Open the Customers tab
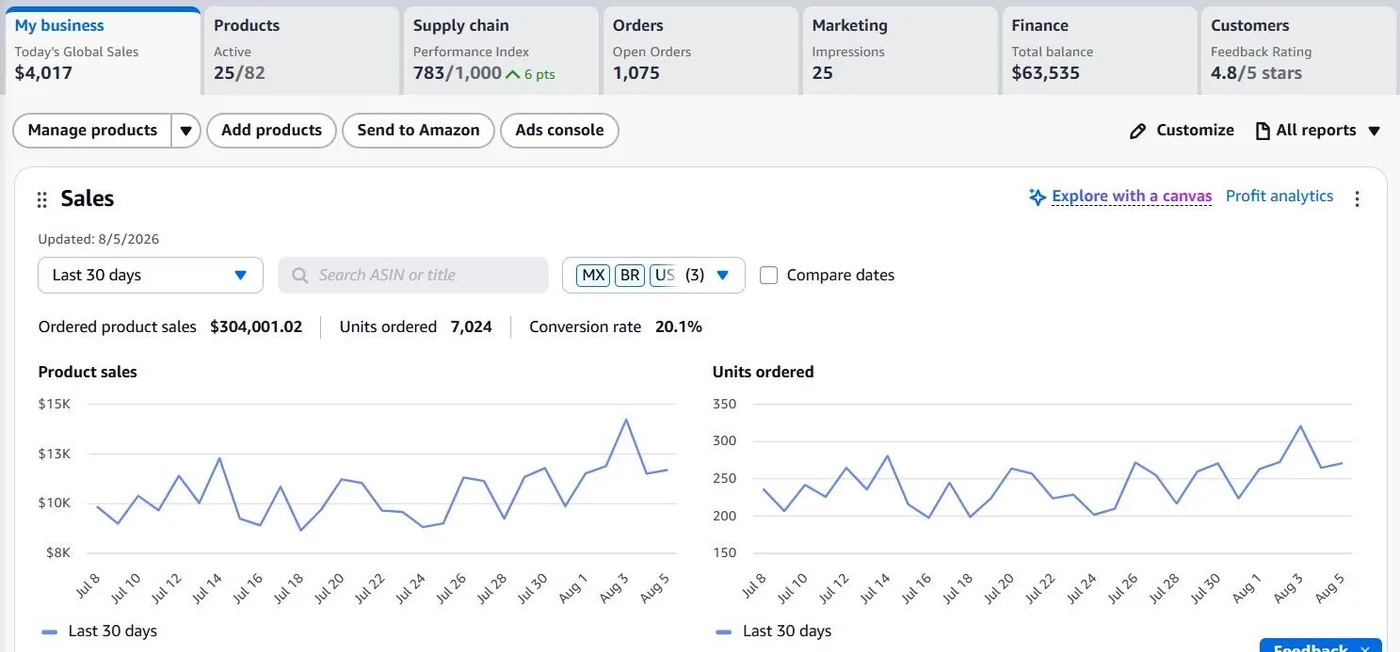 pos(1299,51)
